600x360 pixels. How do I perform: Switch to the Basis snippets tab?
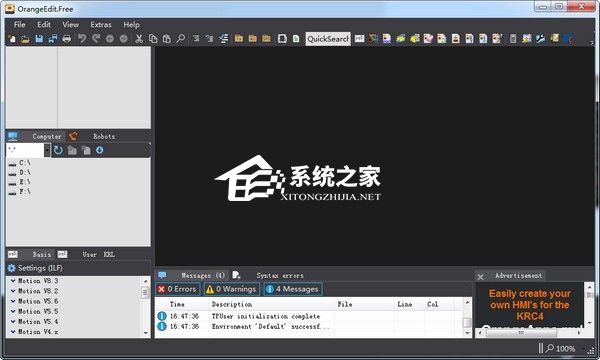pos(30,254)
